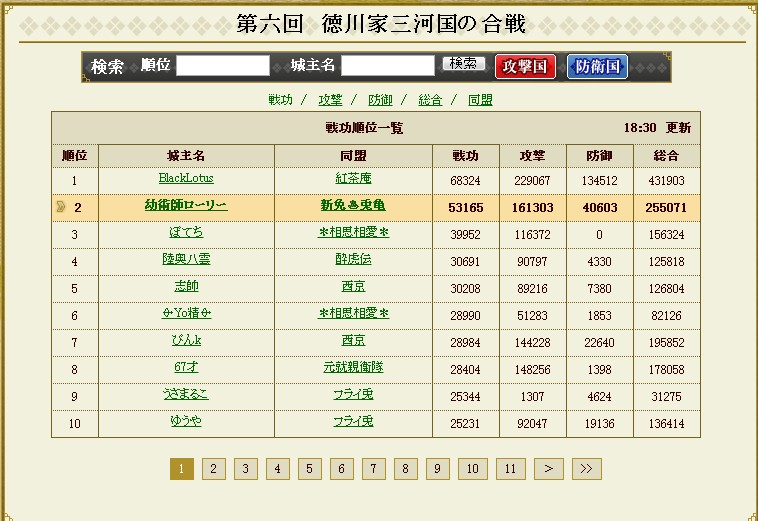Open the Yo精 player link
The width and height of the screenshot is (758, 521).
click(186, 313)
